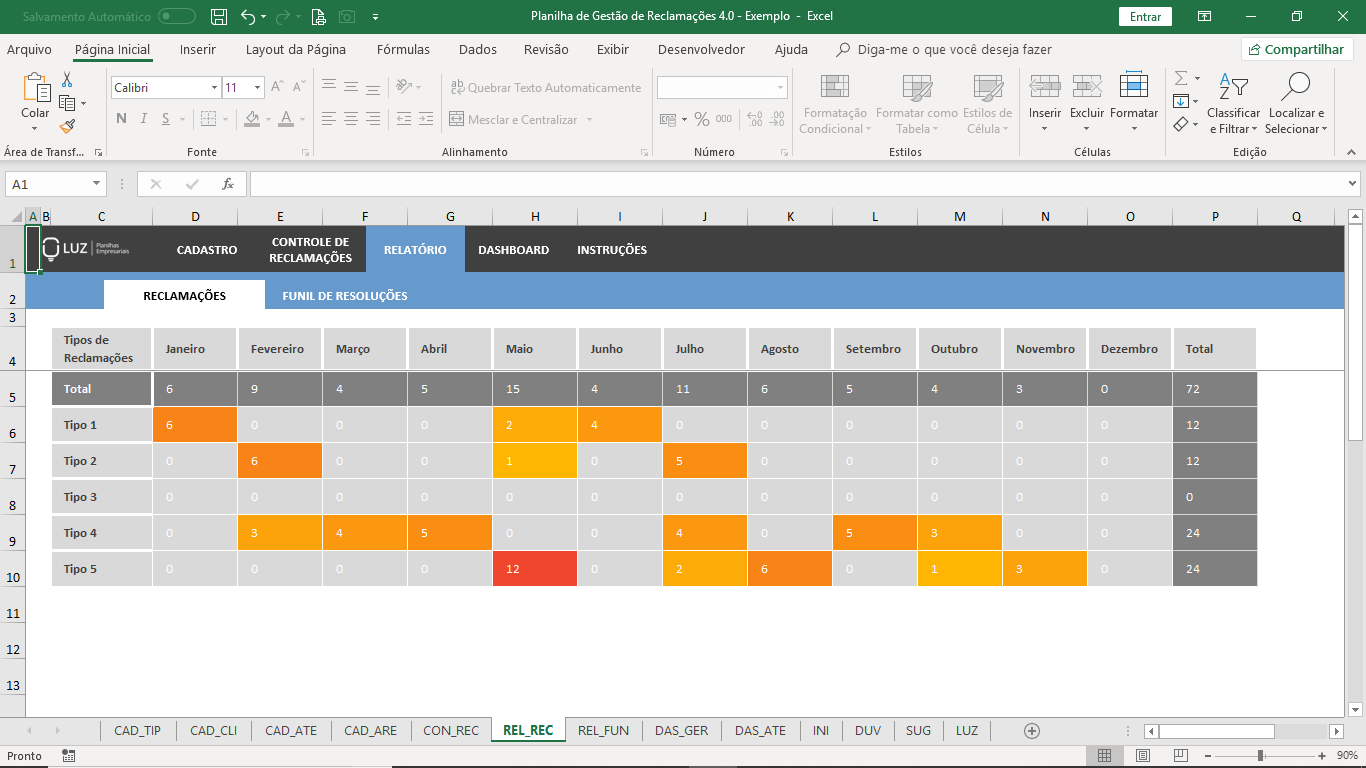Open the FUNIL DE RESOLUÇÕES link
Screen dimensions: 1366x768
344,296
